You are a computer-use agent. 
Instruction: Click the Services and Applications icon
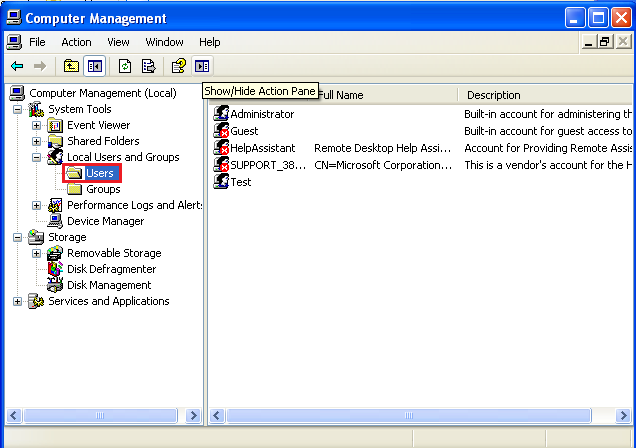coord(36,301)
